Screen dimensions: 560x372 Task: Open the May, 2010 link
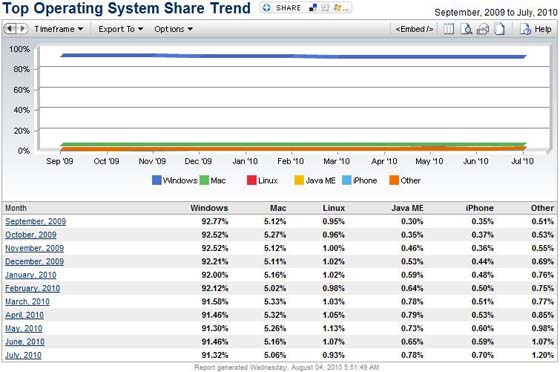(24, 328)
